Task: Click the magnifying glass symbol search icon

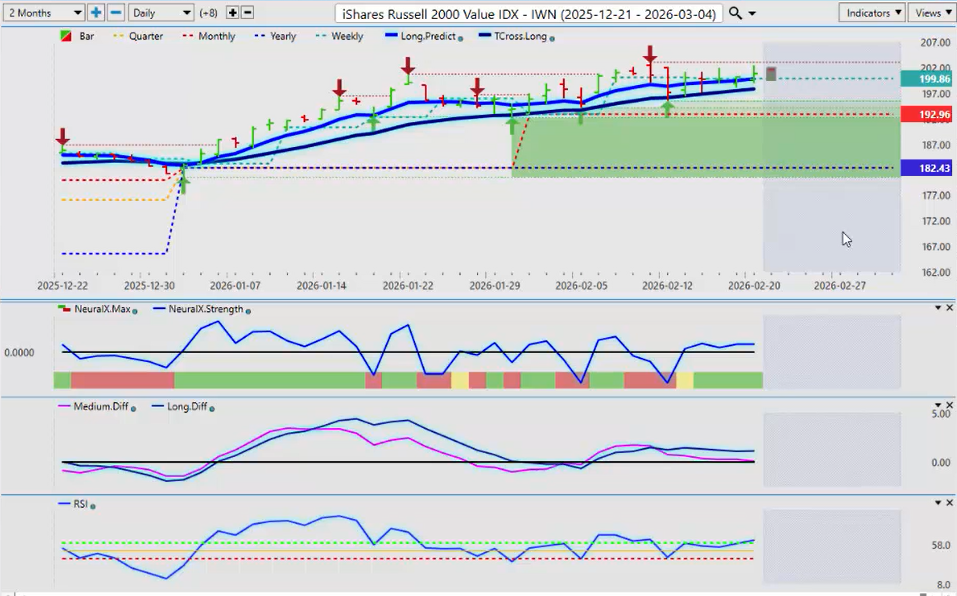Action: [x=735, y=13]
